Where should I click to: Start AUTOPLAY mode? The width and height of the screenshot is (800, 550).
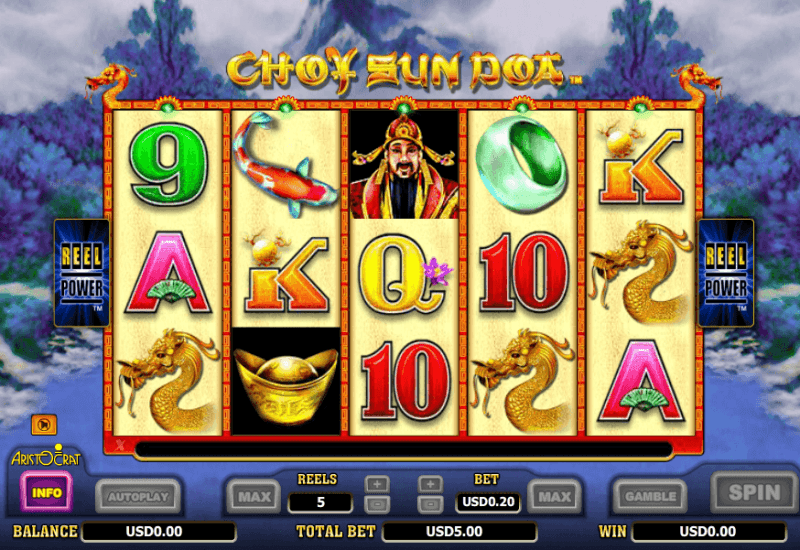point(138,496)
